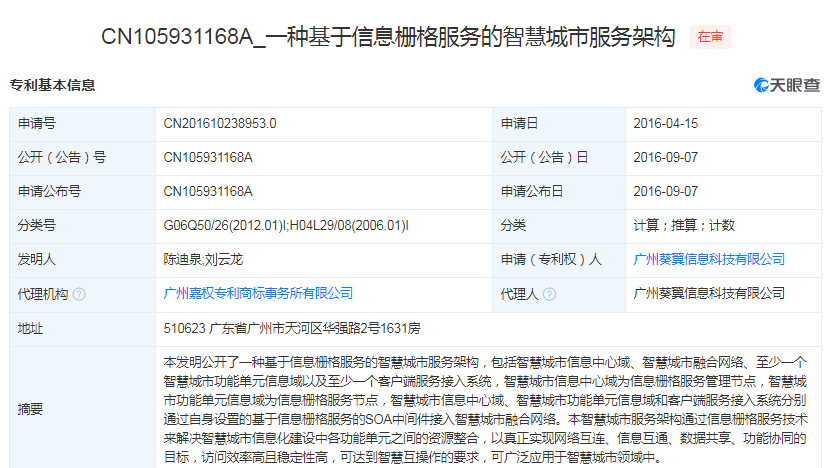Click the 公开(公告)日 date value
Viewport: 828px width, 468px height.
666,157
